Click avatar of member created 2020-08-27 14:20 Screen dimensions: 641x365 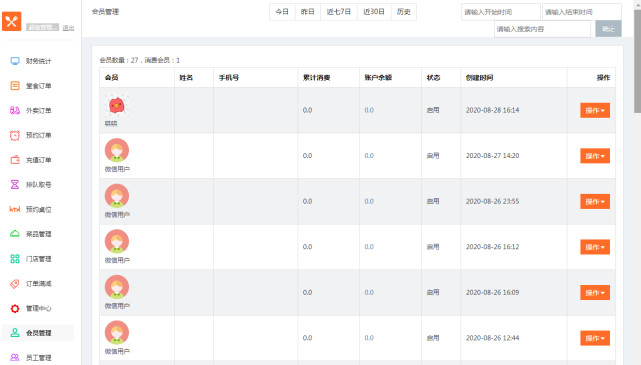(x=117, y=150)
